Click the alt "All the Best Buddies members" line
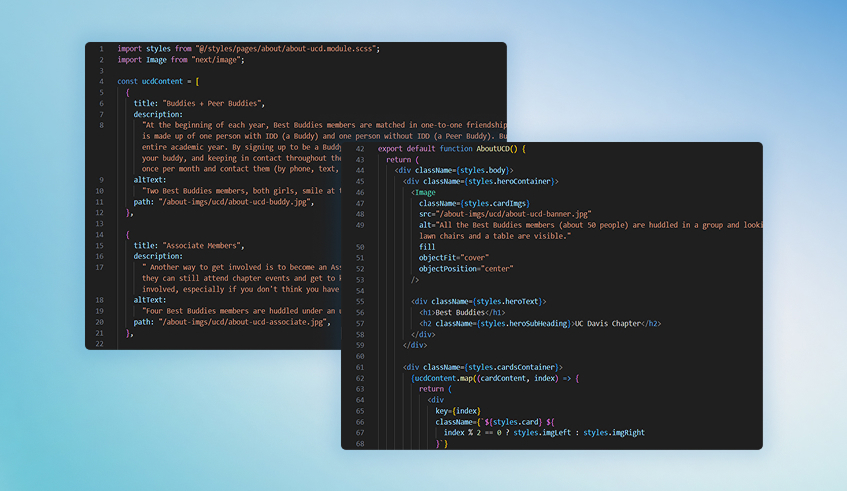This screenshot has width=847, height=491. click(x=590, y=225)
